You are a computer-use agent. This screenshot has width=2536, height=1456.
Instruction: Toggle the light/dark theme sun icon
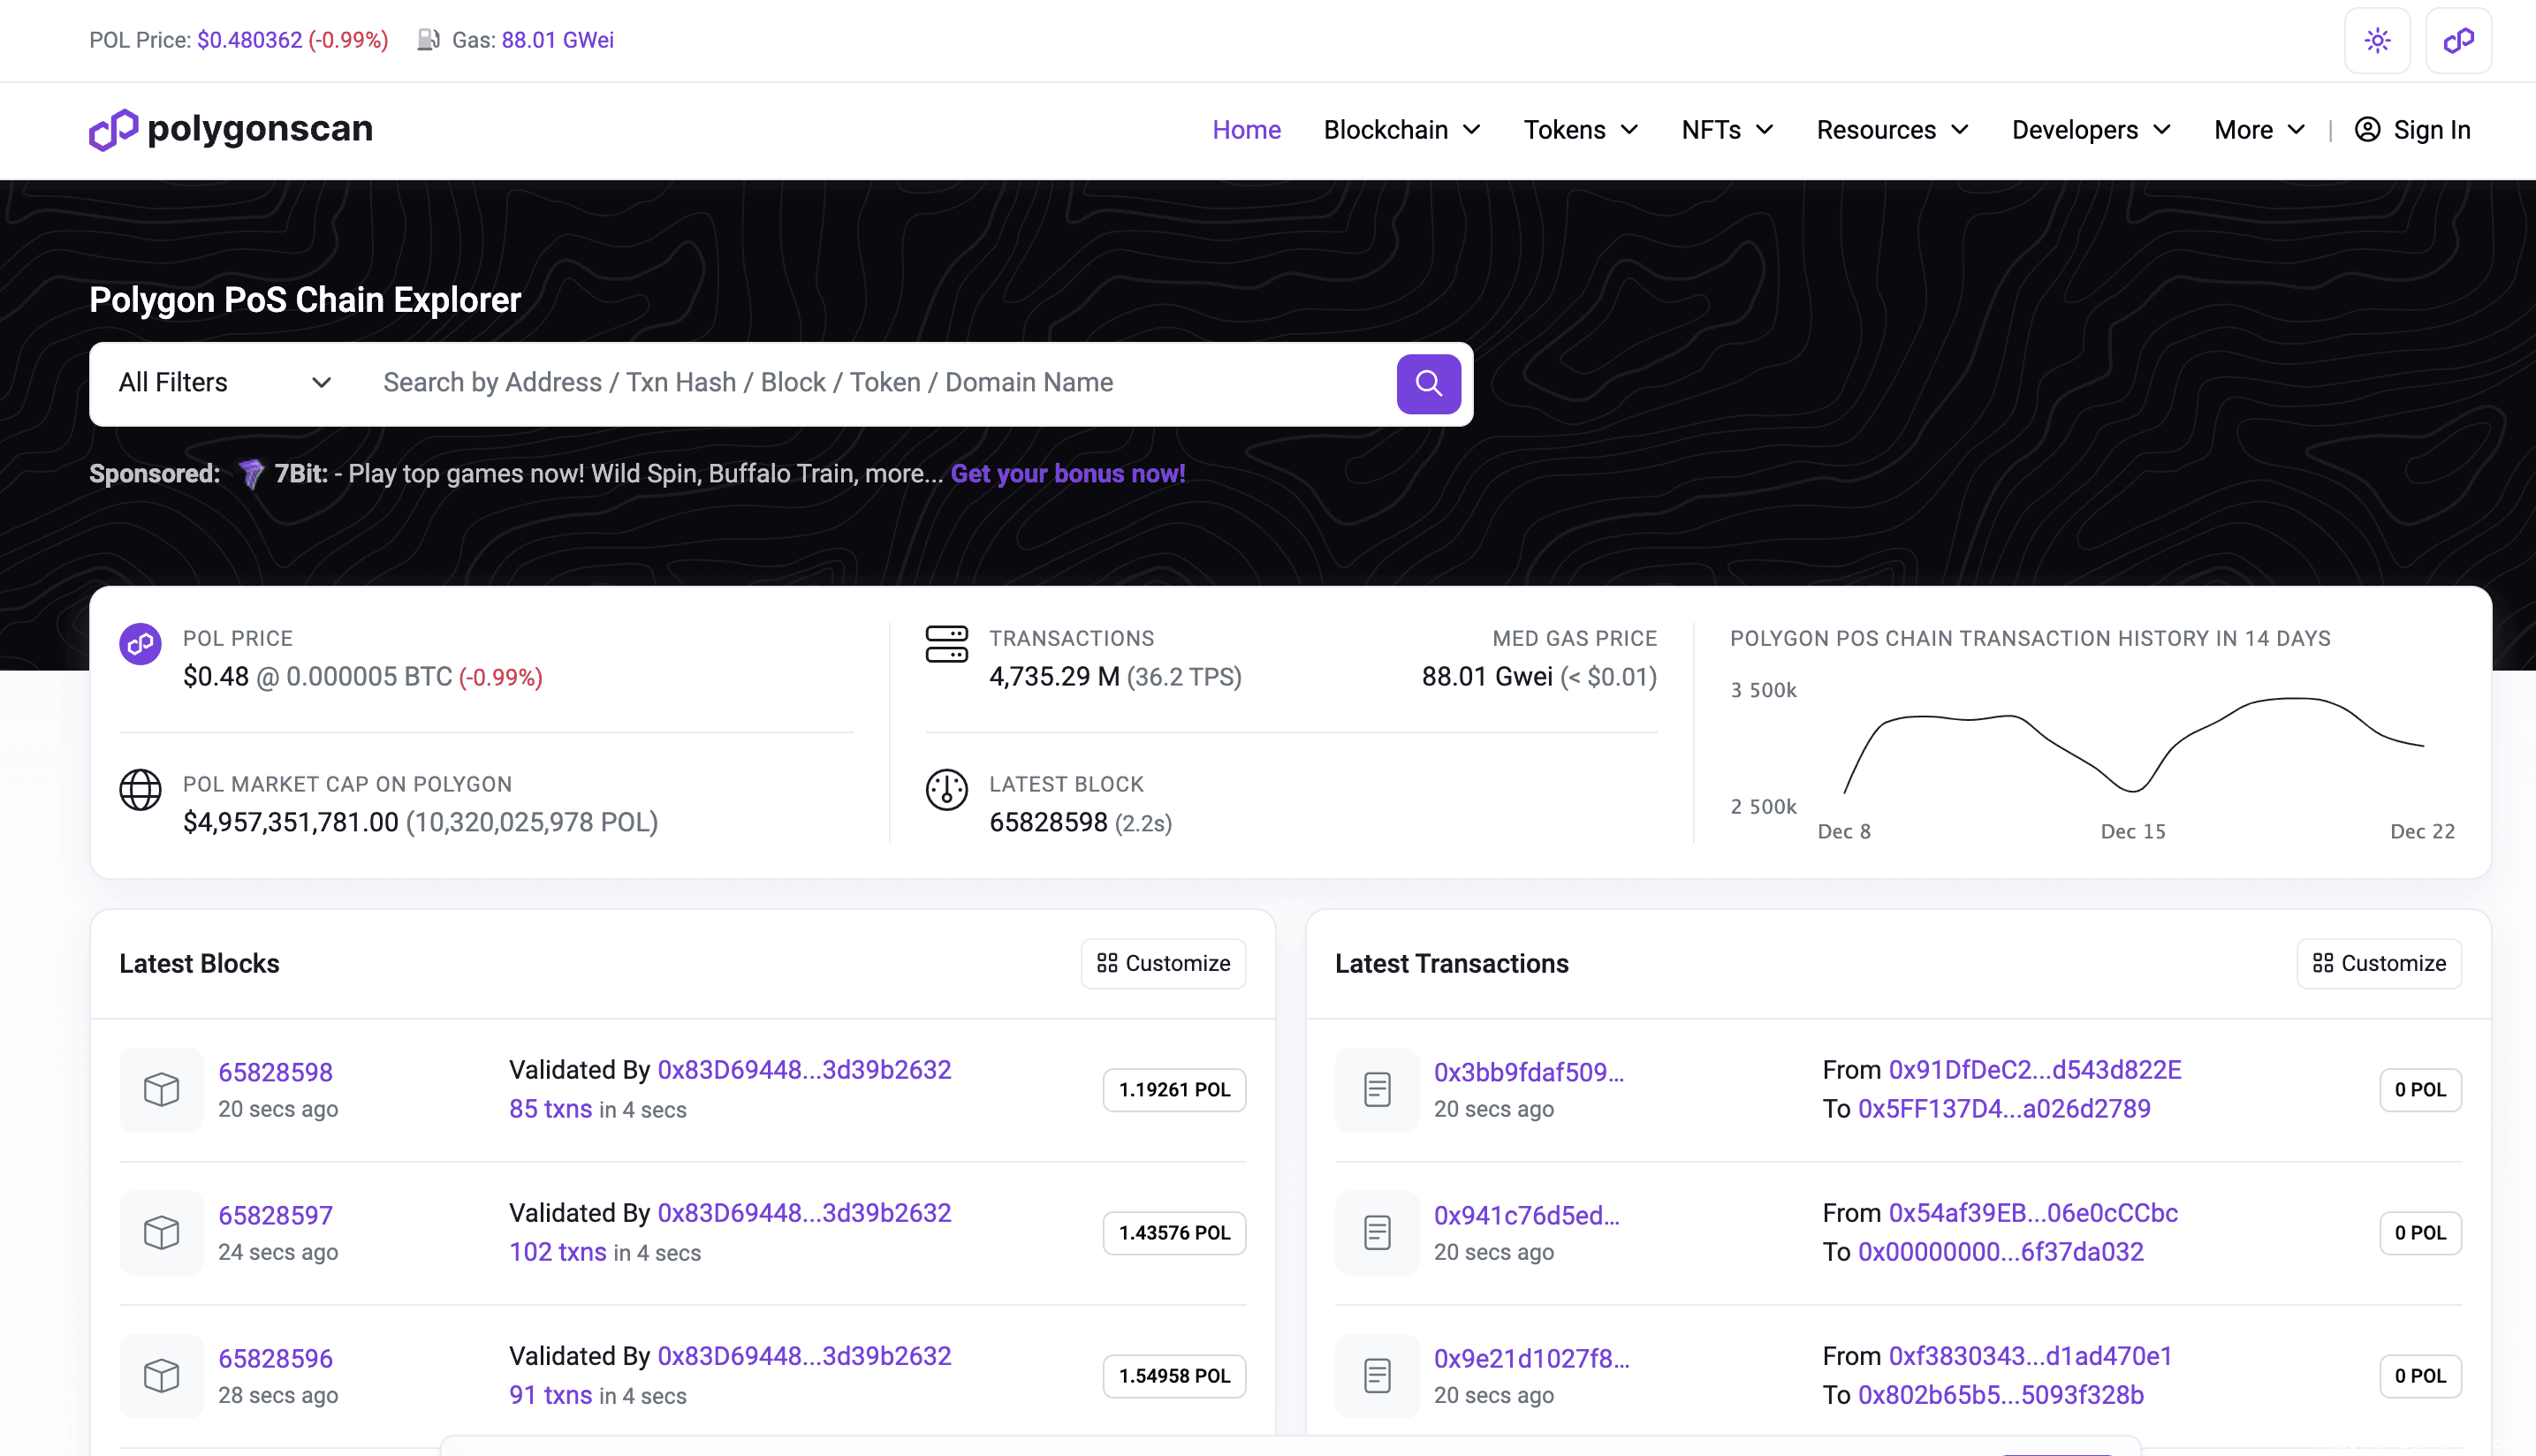(x=2377, y=41)
